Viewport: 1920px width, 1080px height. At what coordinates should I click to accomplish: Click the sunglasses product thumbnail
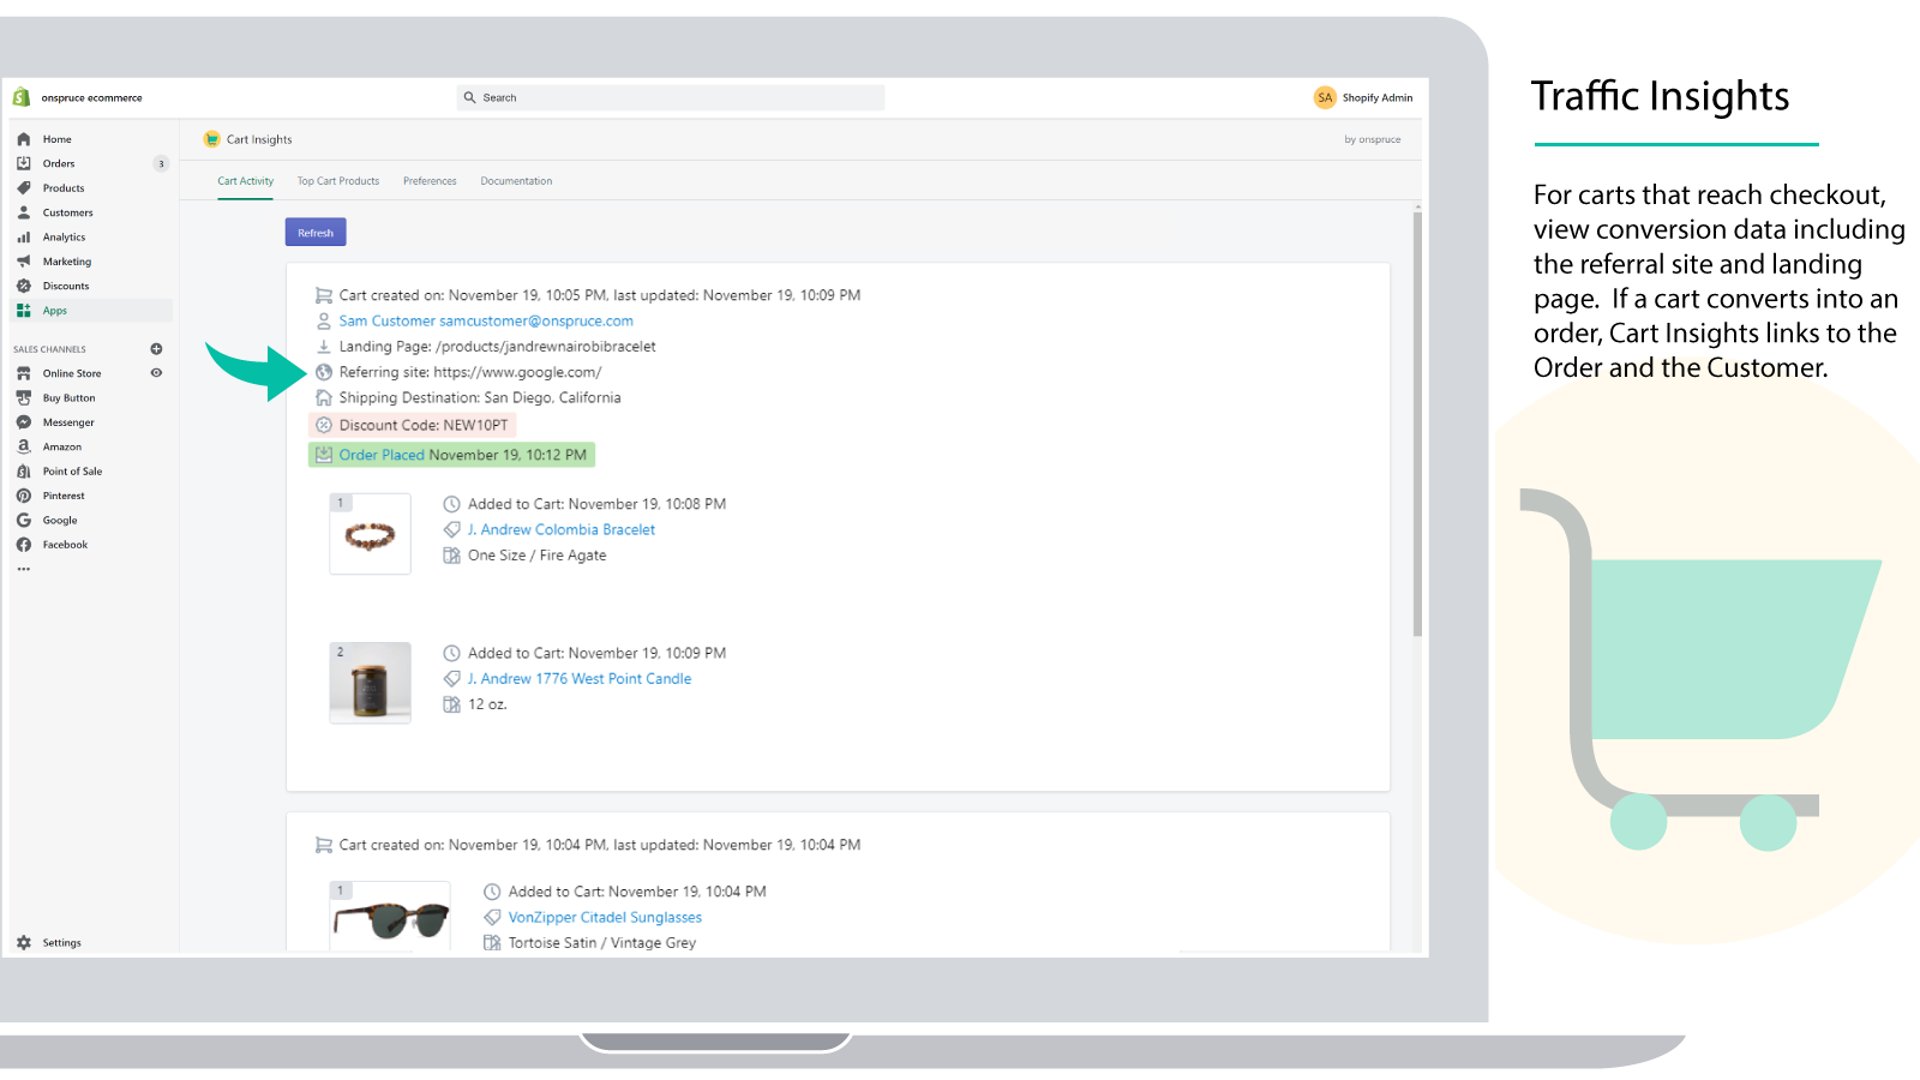(x=390, y=916)
